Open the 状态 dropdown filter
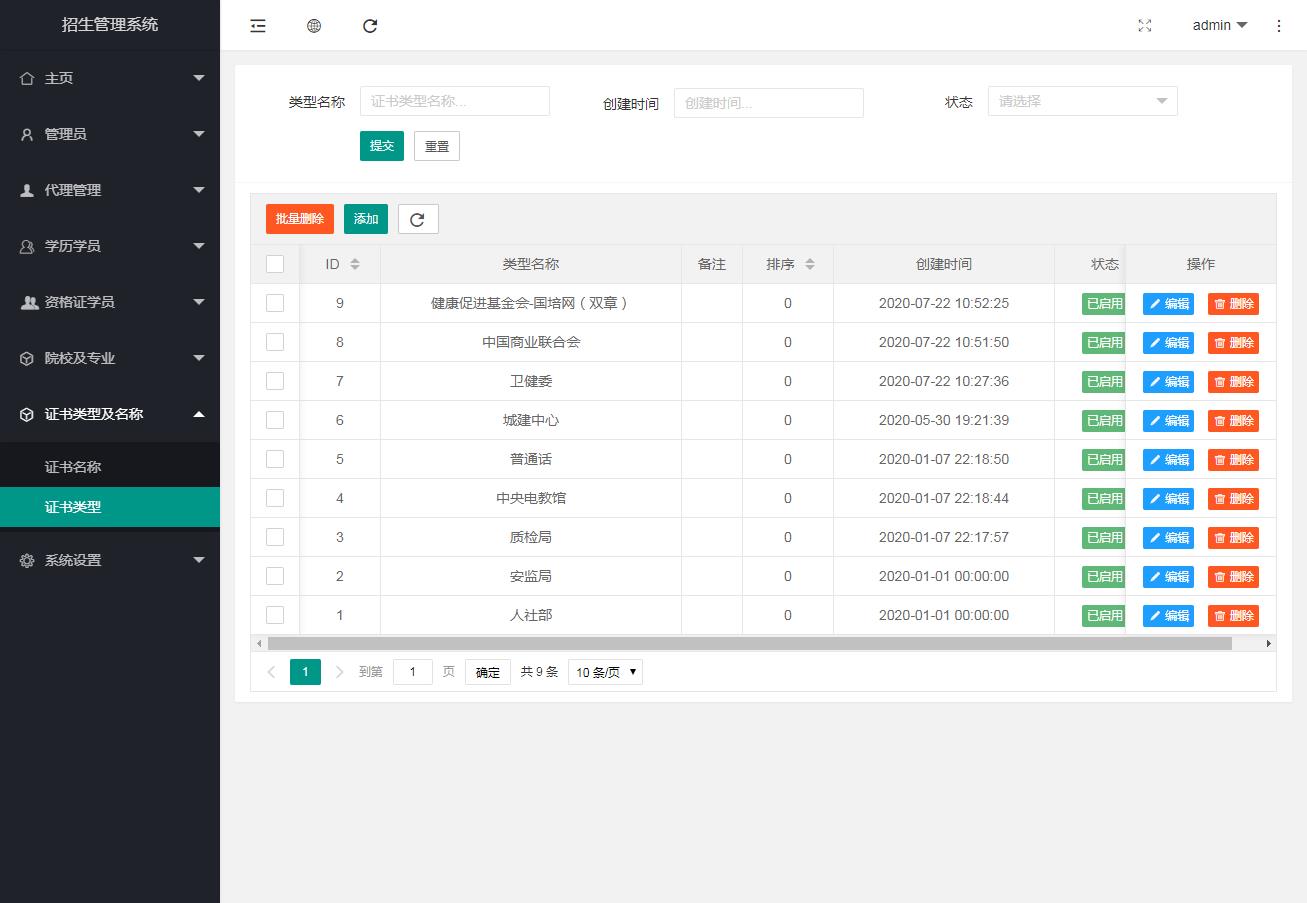 (x=1082, y=101)
